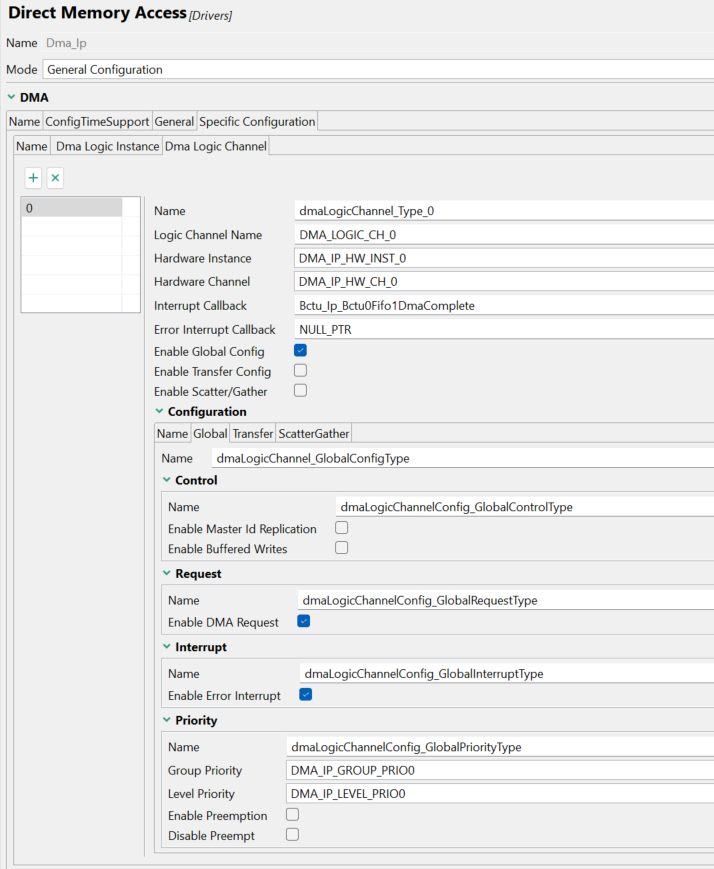Open the Name tab in Configuration section
This screenshot has width=714, height=869.
pyautogui.click(x=172, y=433)
